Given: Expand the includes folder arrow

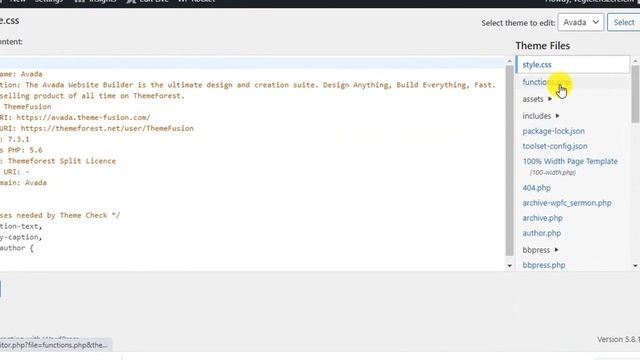Looking at the screenshot, I should coord(557,116).
